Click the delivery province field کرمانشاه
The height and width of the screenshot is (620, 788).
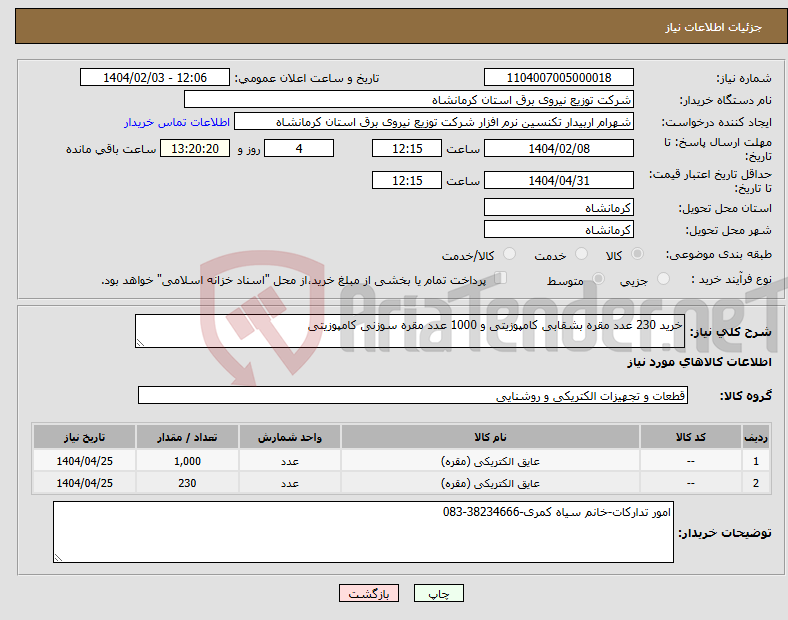pos(558,207)
